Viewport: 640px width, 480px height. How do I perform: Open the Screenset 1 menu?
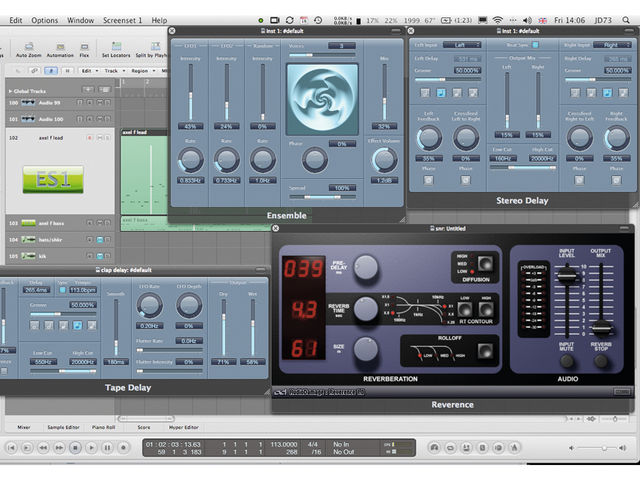tap(122, 20)
